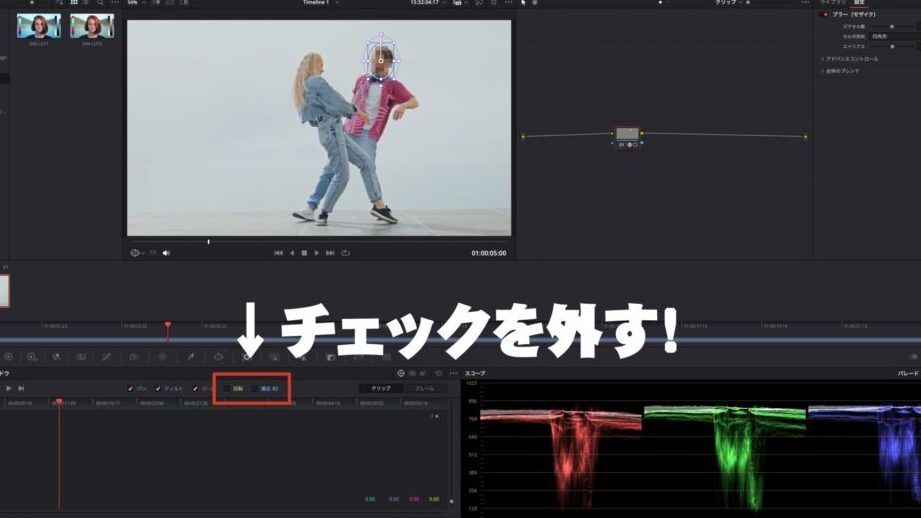The width and height of the screenshot is (921, 518).
Task: Adjust the third mosaic parameter slider handle
Action: [x=892, y=46]
